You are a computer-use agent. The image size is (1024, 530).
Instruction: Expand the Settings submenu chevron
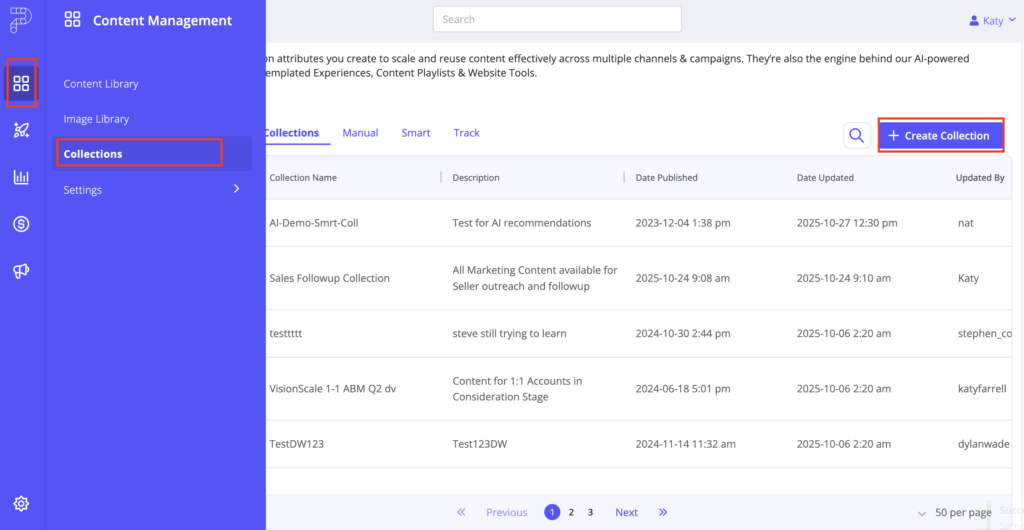pos(237,189)
